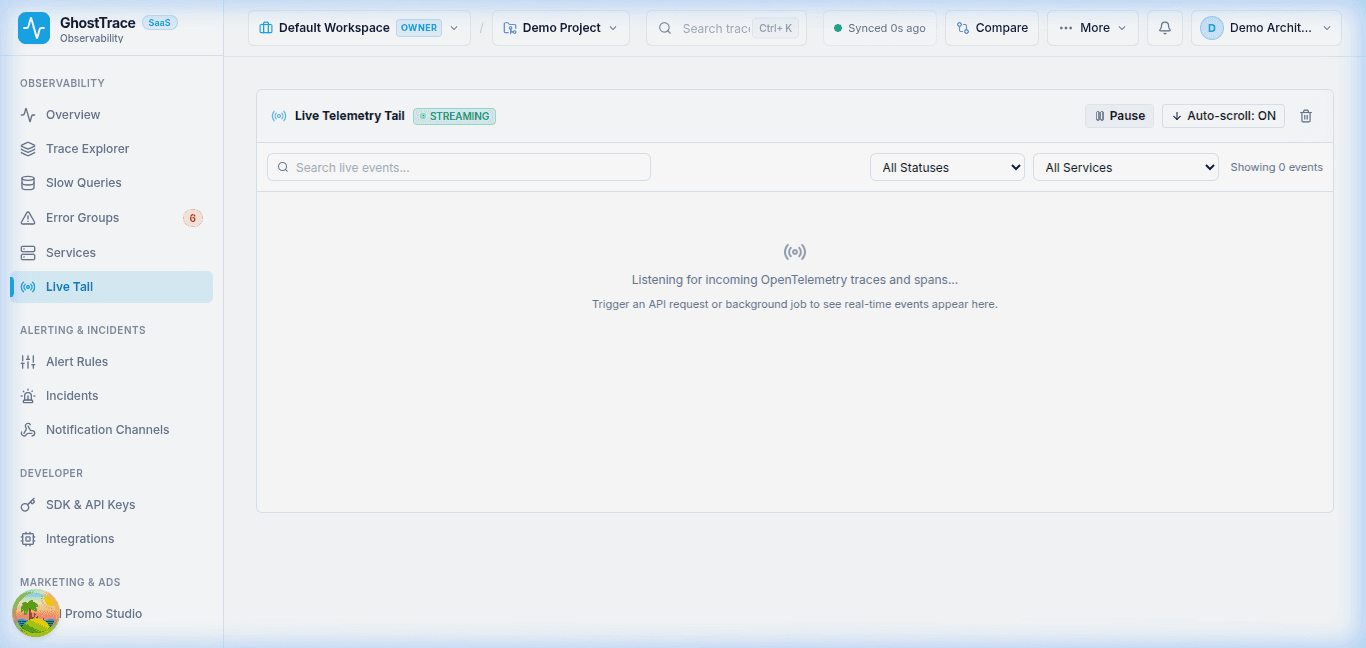Open the Demo Architect account menu

click(x=1266, y=28)
